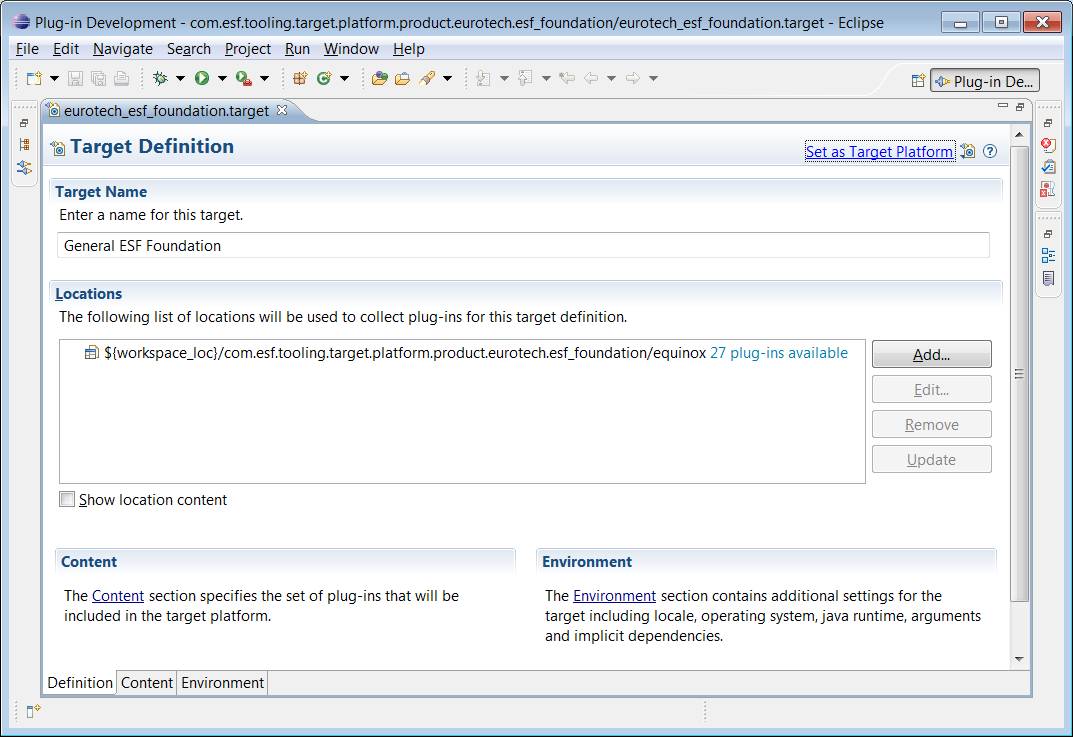Open the Problems fast view icon
Viewport: 1073px width, 737px height.
1048,189
